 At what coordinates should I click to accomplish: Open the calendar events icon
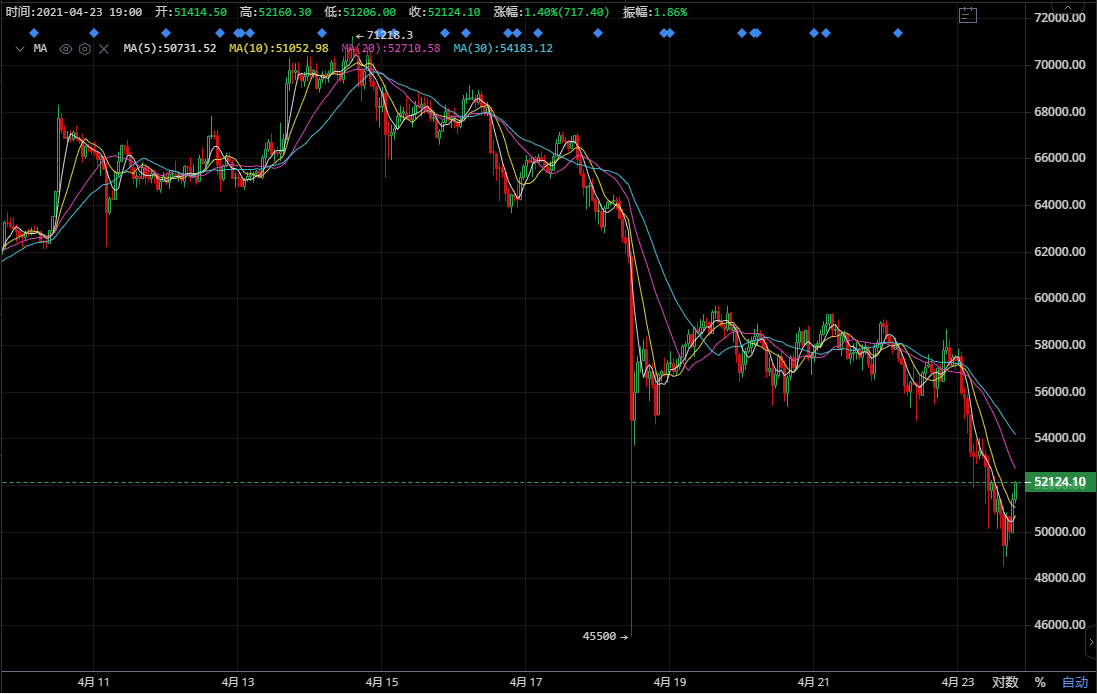(x=967, y=14)
